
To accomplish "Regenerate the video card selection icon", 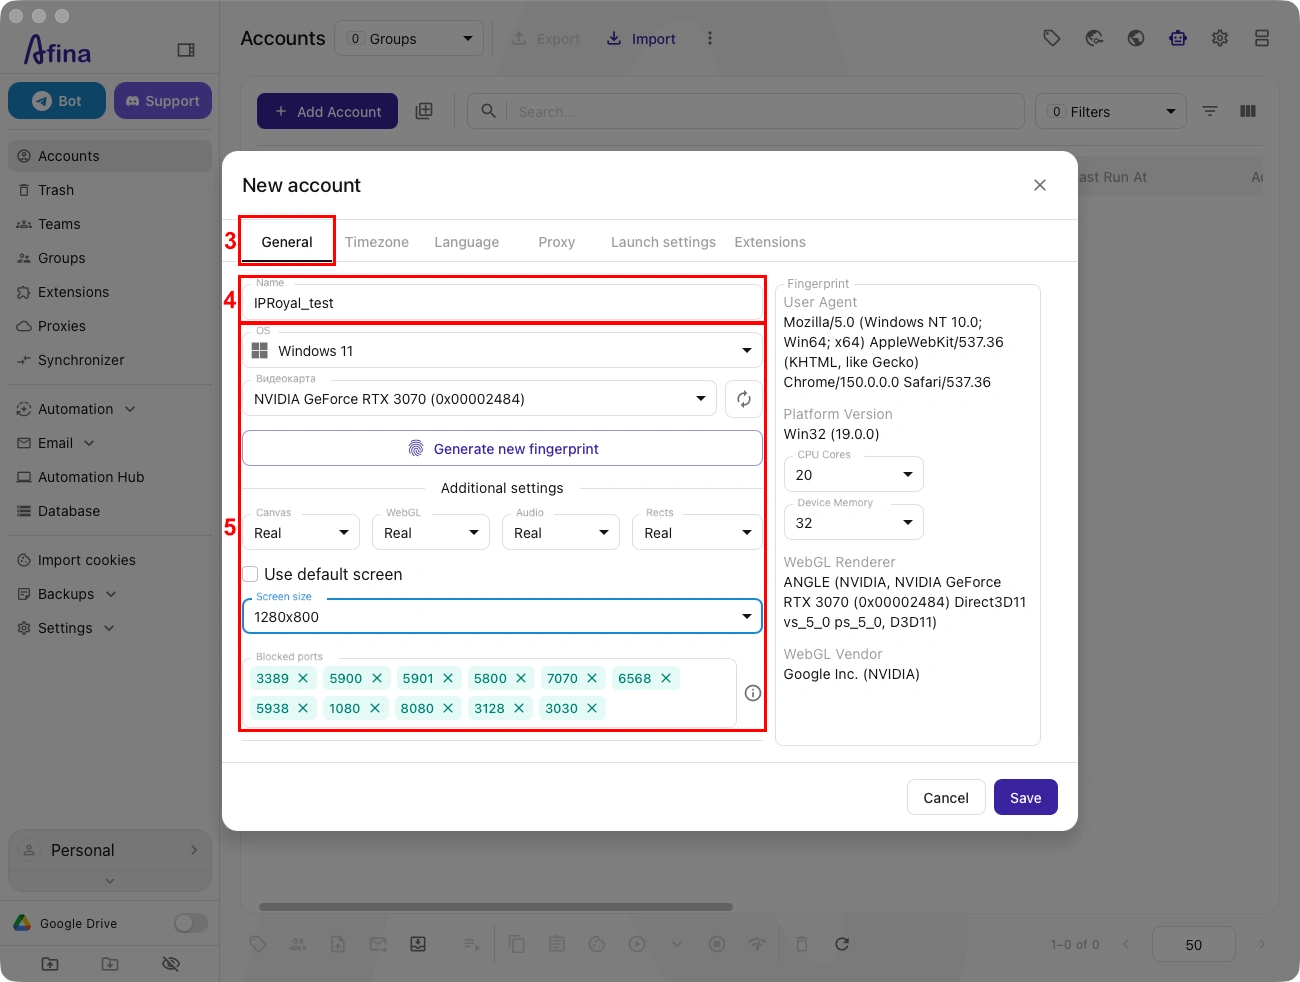I will click(744, 399).
